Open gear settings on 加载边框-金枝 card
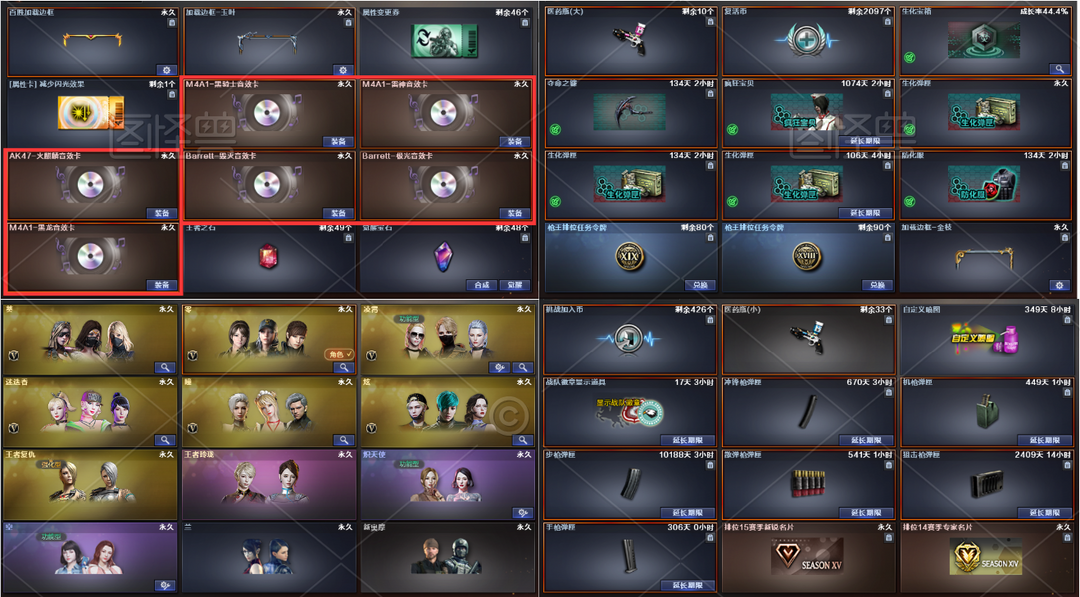 click(x=1059, y=285)
